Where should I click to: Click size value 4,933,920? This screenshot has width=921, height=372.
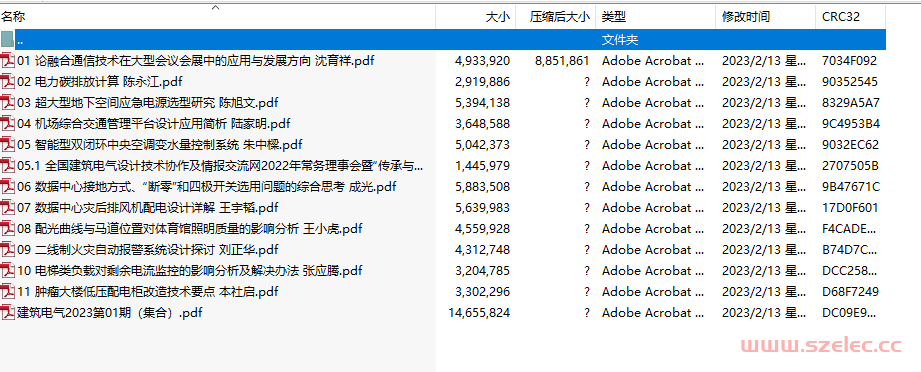pos(482,61)
